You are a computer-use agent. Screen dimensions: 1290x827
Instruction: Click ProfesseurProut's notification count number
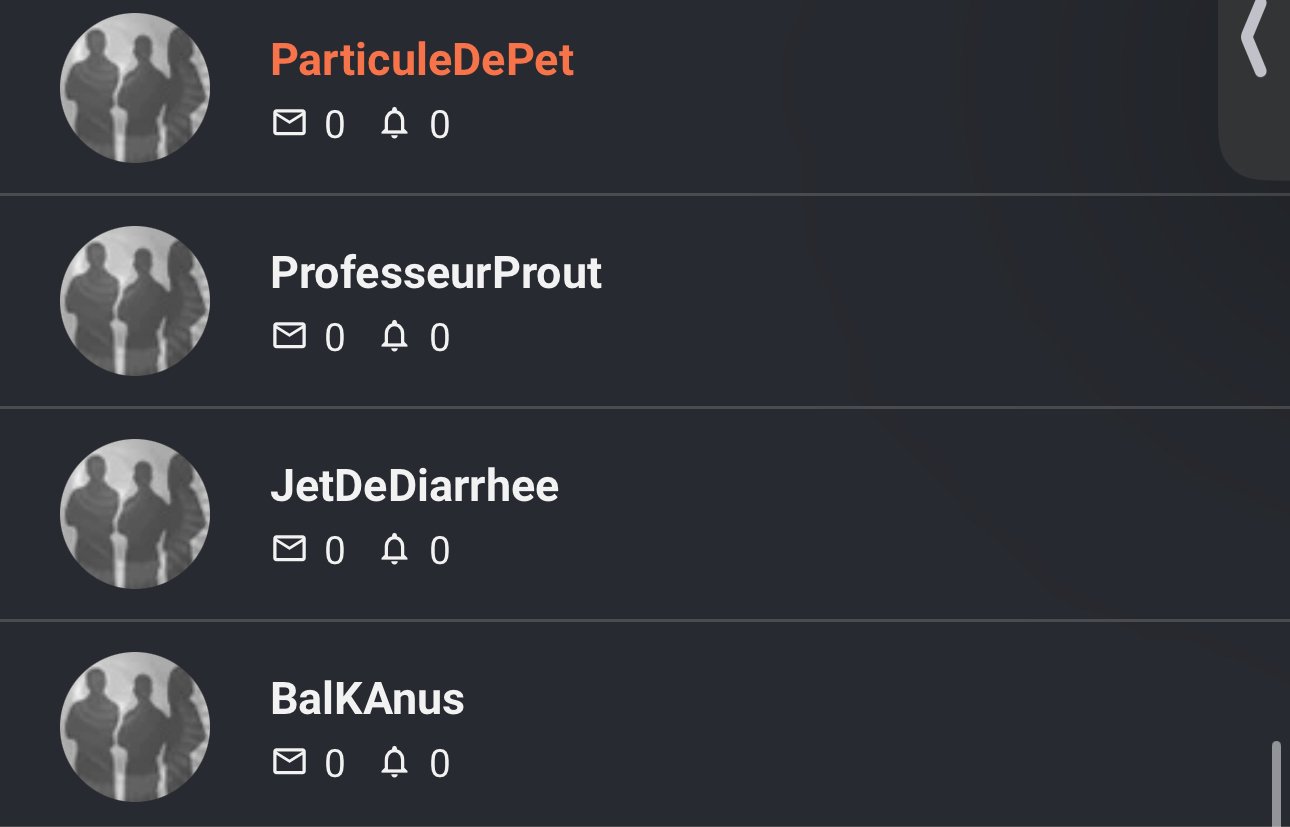pos(440,338)
